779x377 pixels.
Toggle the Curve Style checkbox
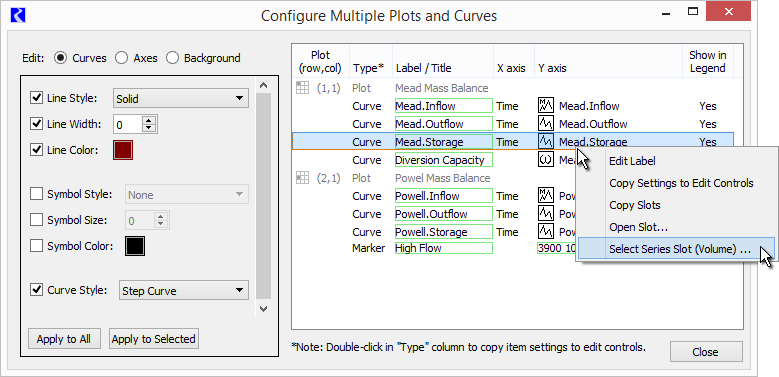click(x=36, y=290)
